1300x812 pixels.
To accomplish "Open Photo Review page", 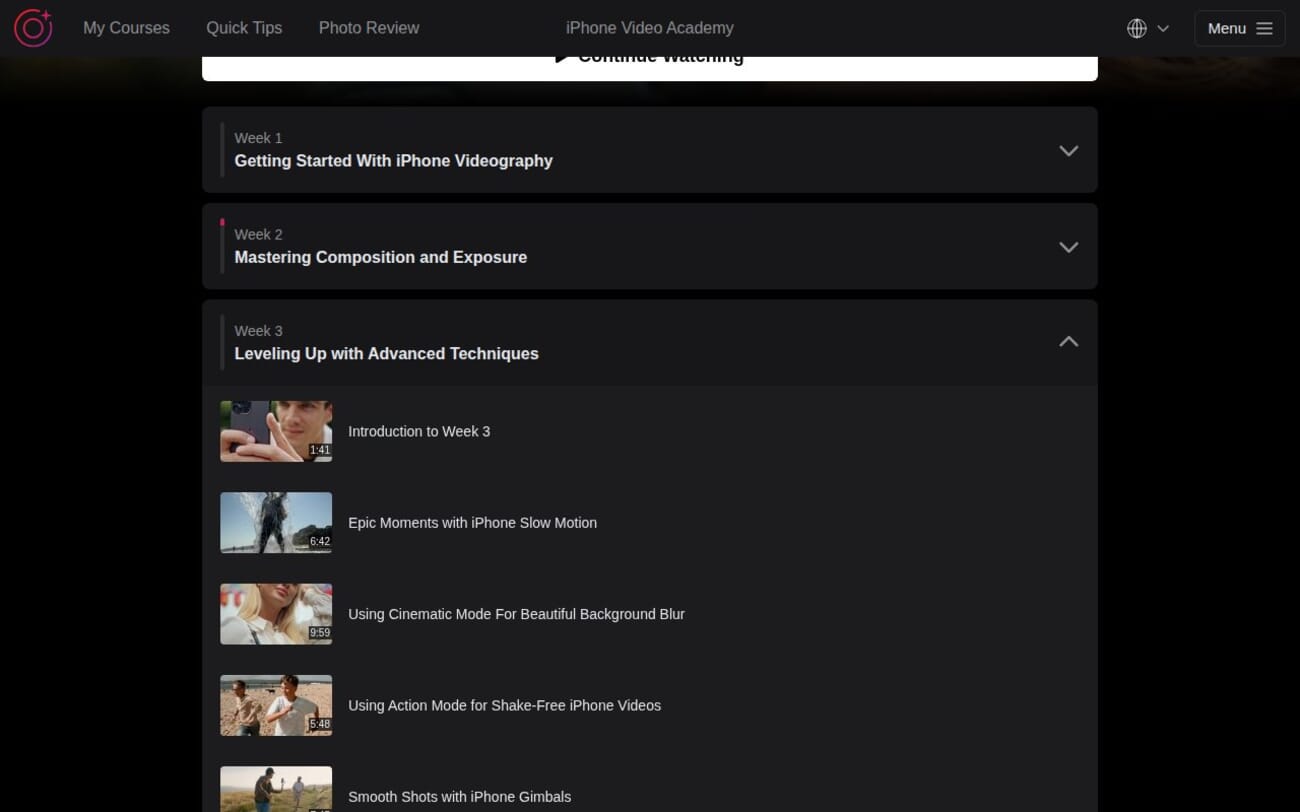I will tap(369, 28).
